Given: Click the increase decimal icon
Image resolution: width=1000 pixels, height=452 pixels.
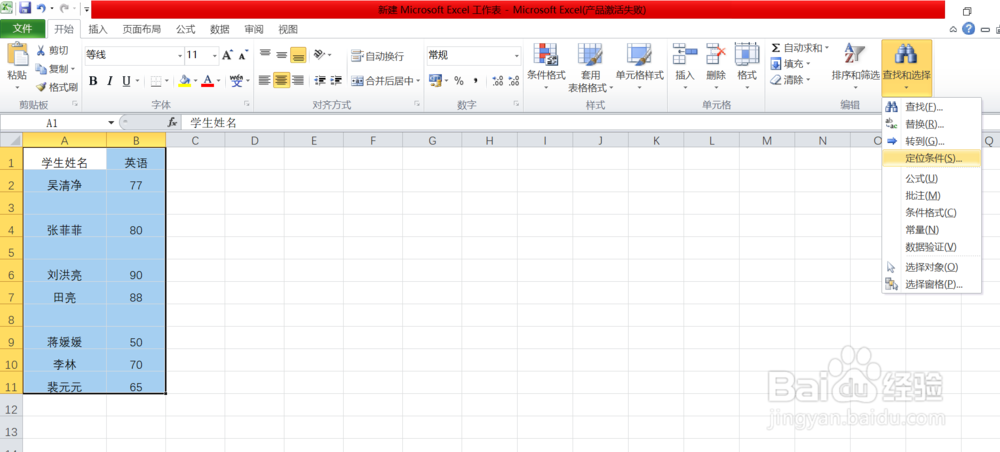Looking at the screenshot, I should point(498,81).
